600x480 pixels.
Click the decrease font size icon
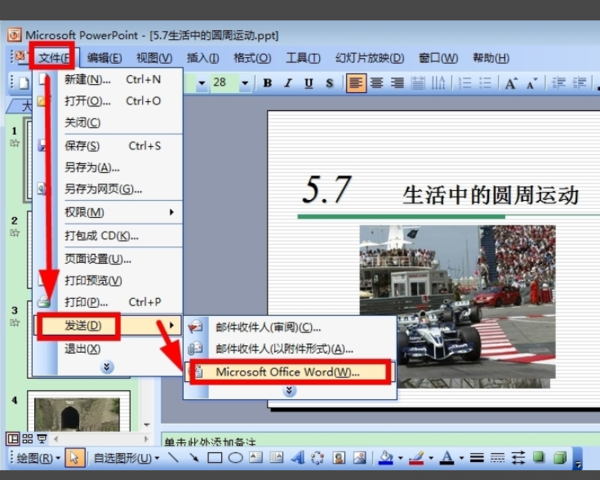532,83
